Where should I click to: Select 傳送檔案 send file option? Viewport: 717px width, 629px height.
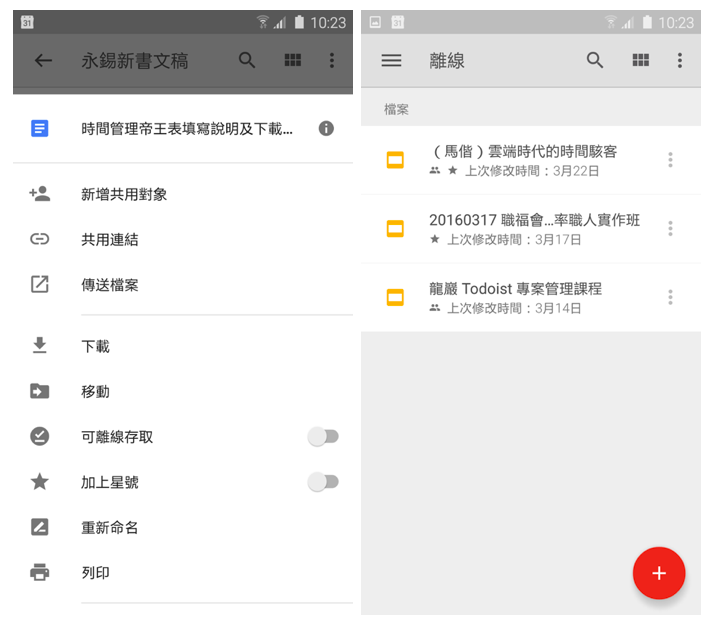click(183, 285)
